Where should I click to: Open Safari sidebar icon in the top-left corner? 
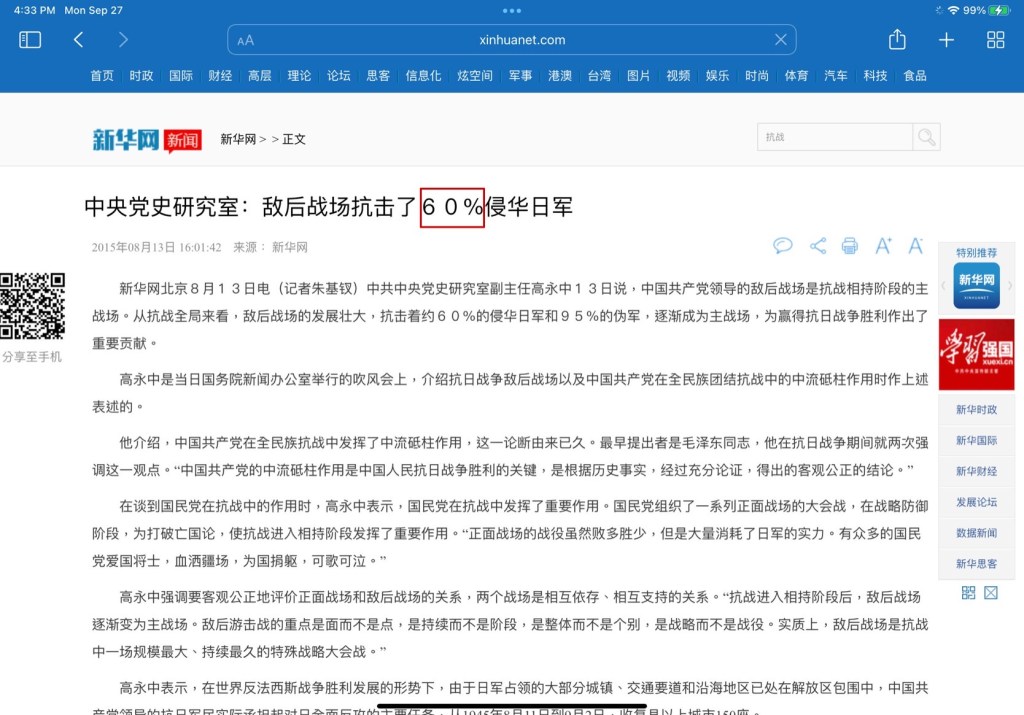coord(30,40)
